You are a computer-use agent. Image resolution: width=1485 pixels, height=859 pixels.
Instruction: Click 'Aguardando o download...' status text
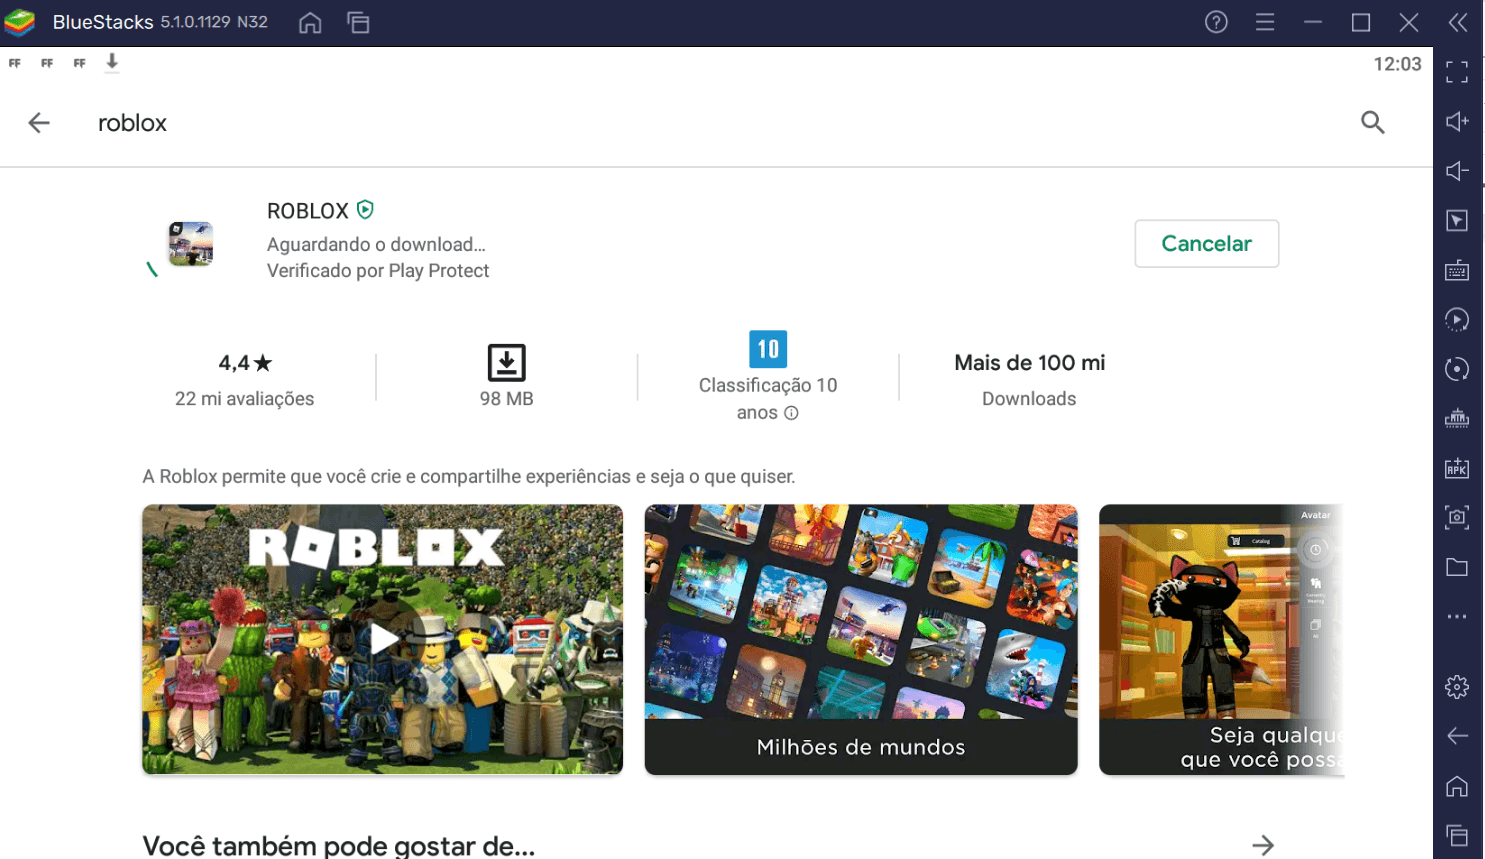[x=376, y=244]
